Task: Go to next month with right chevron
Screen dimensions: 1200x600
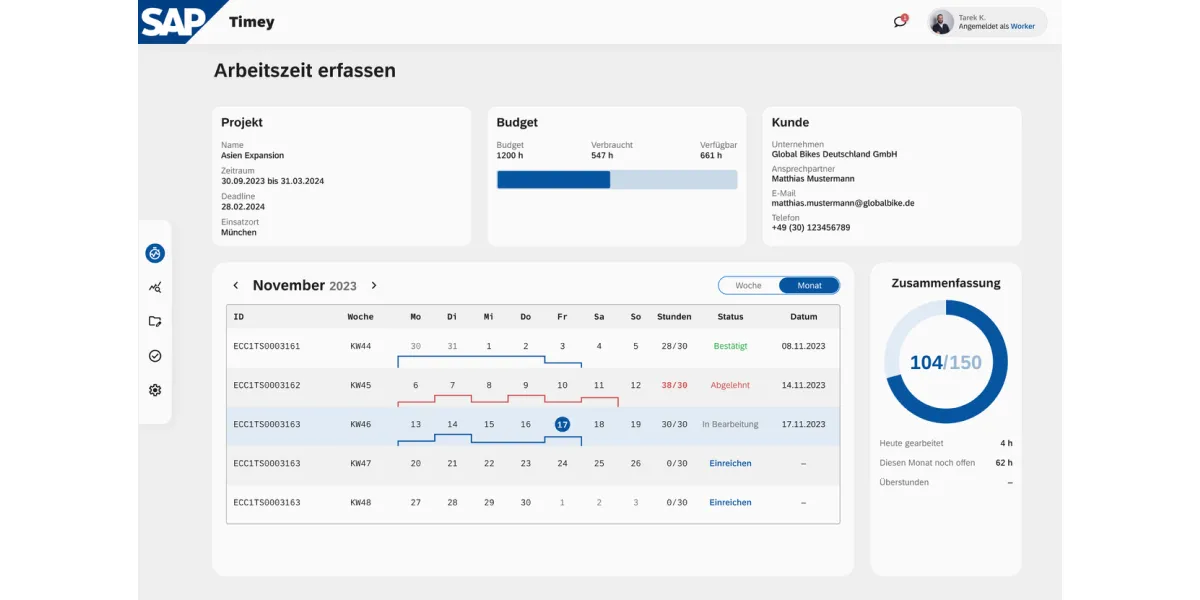Action: (374, 285)
